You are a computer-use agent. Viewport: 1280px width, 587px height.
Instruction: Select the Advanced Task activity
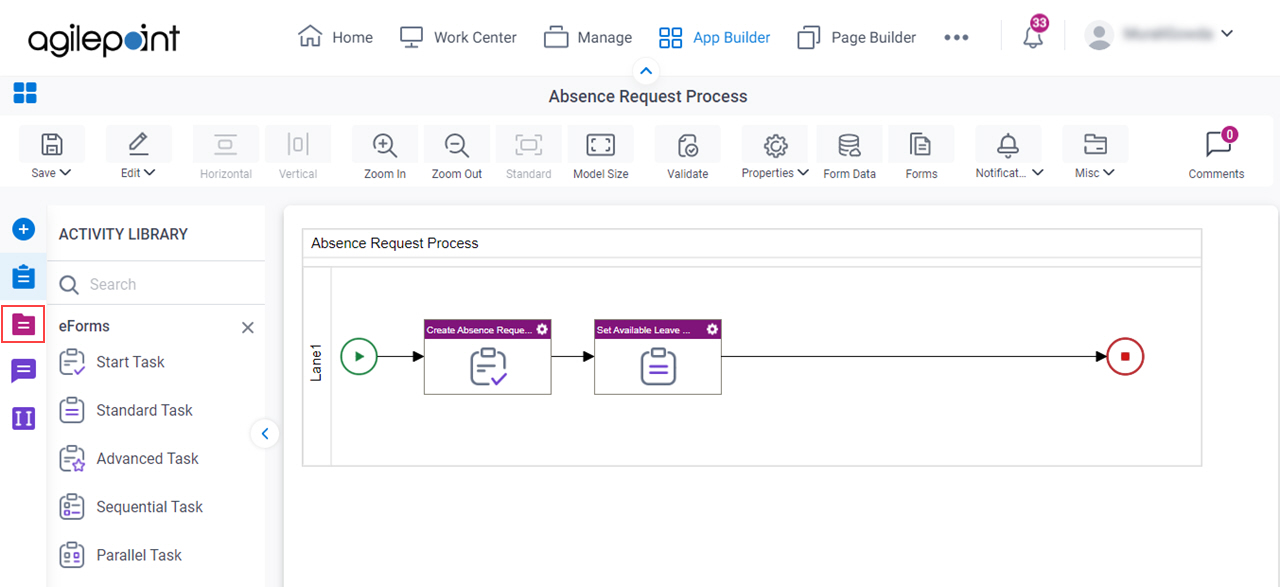[129, 458]
